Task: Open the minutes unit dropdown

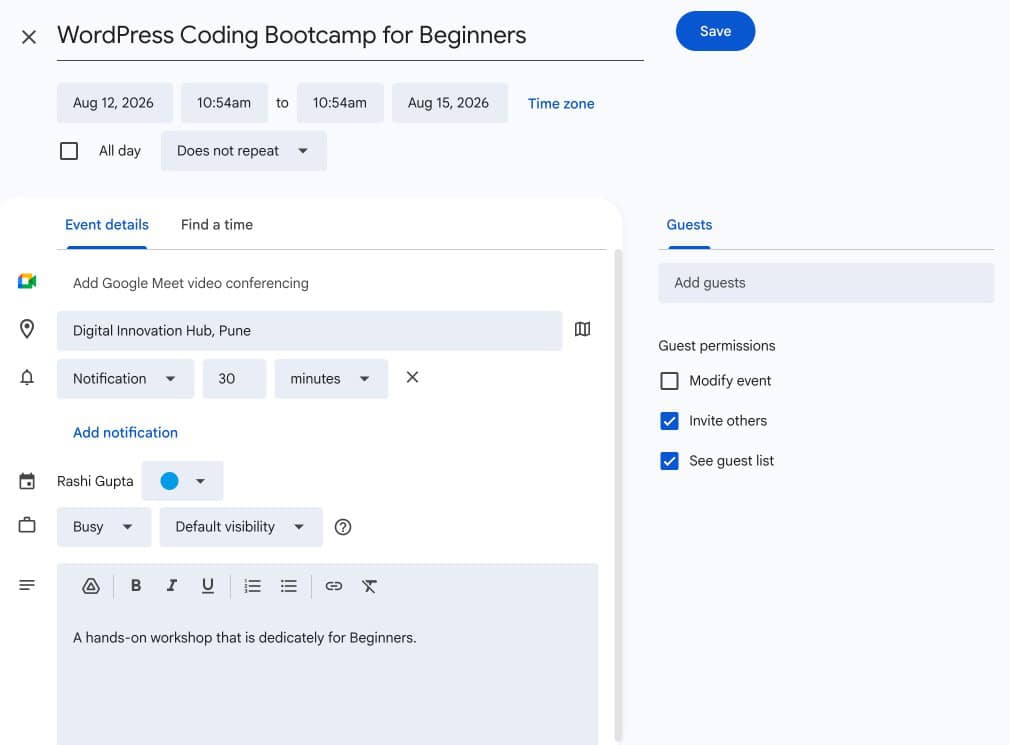Action: point(331,379)
